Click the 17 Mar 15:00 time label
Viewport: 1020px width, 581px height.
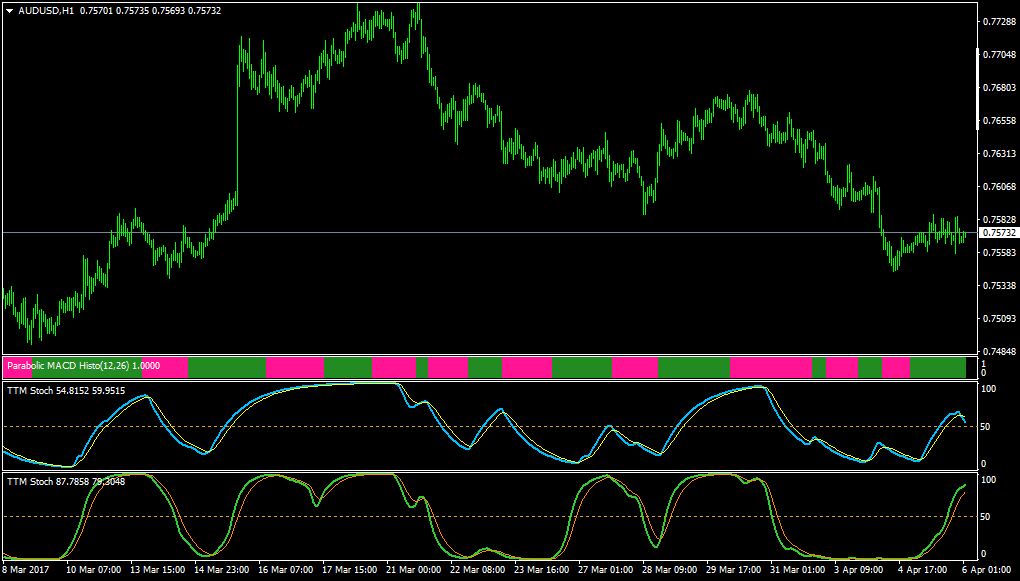pyautogui.click(x=350, y=569)
